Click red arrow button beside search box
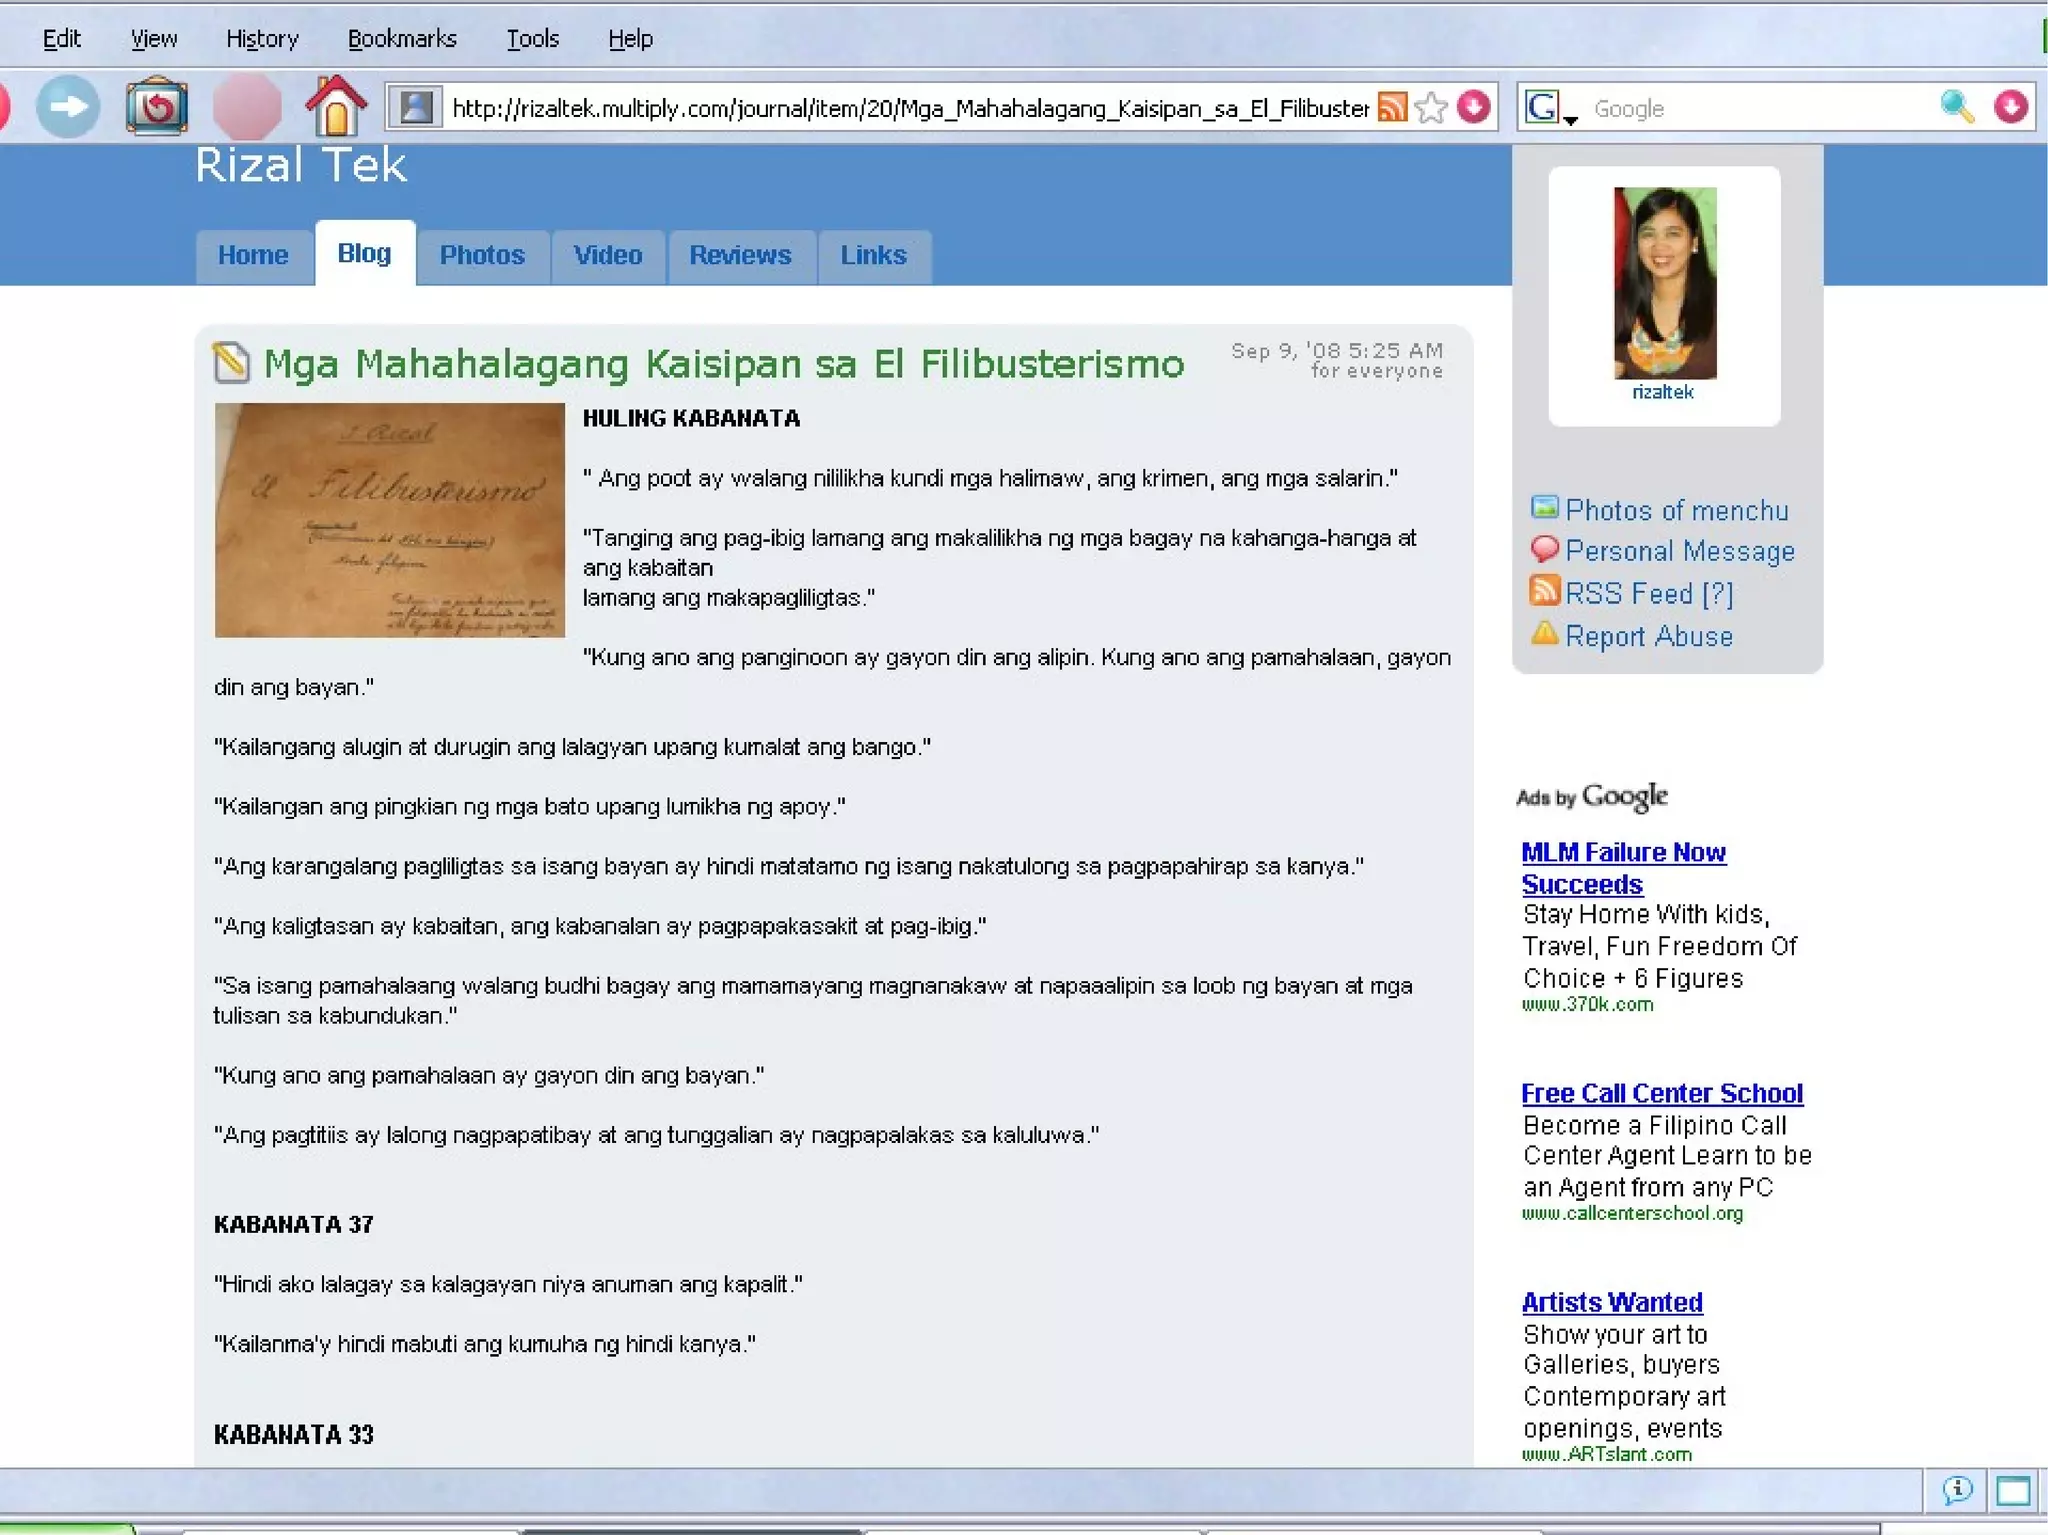 coord(2010,107)
